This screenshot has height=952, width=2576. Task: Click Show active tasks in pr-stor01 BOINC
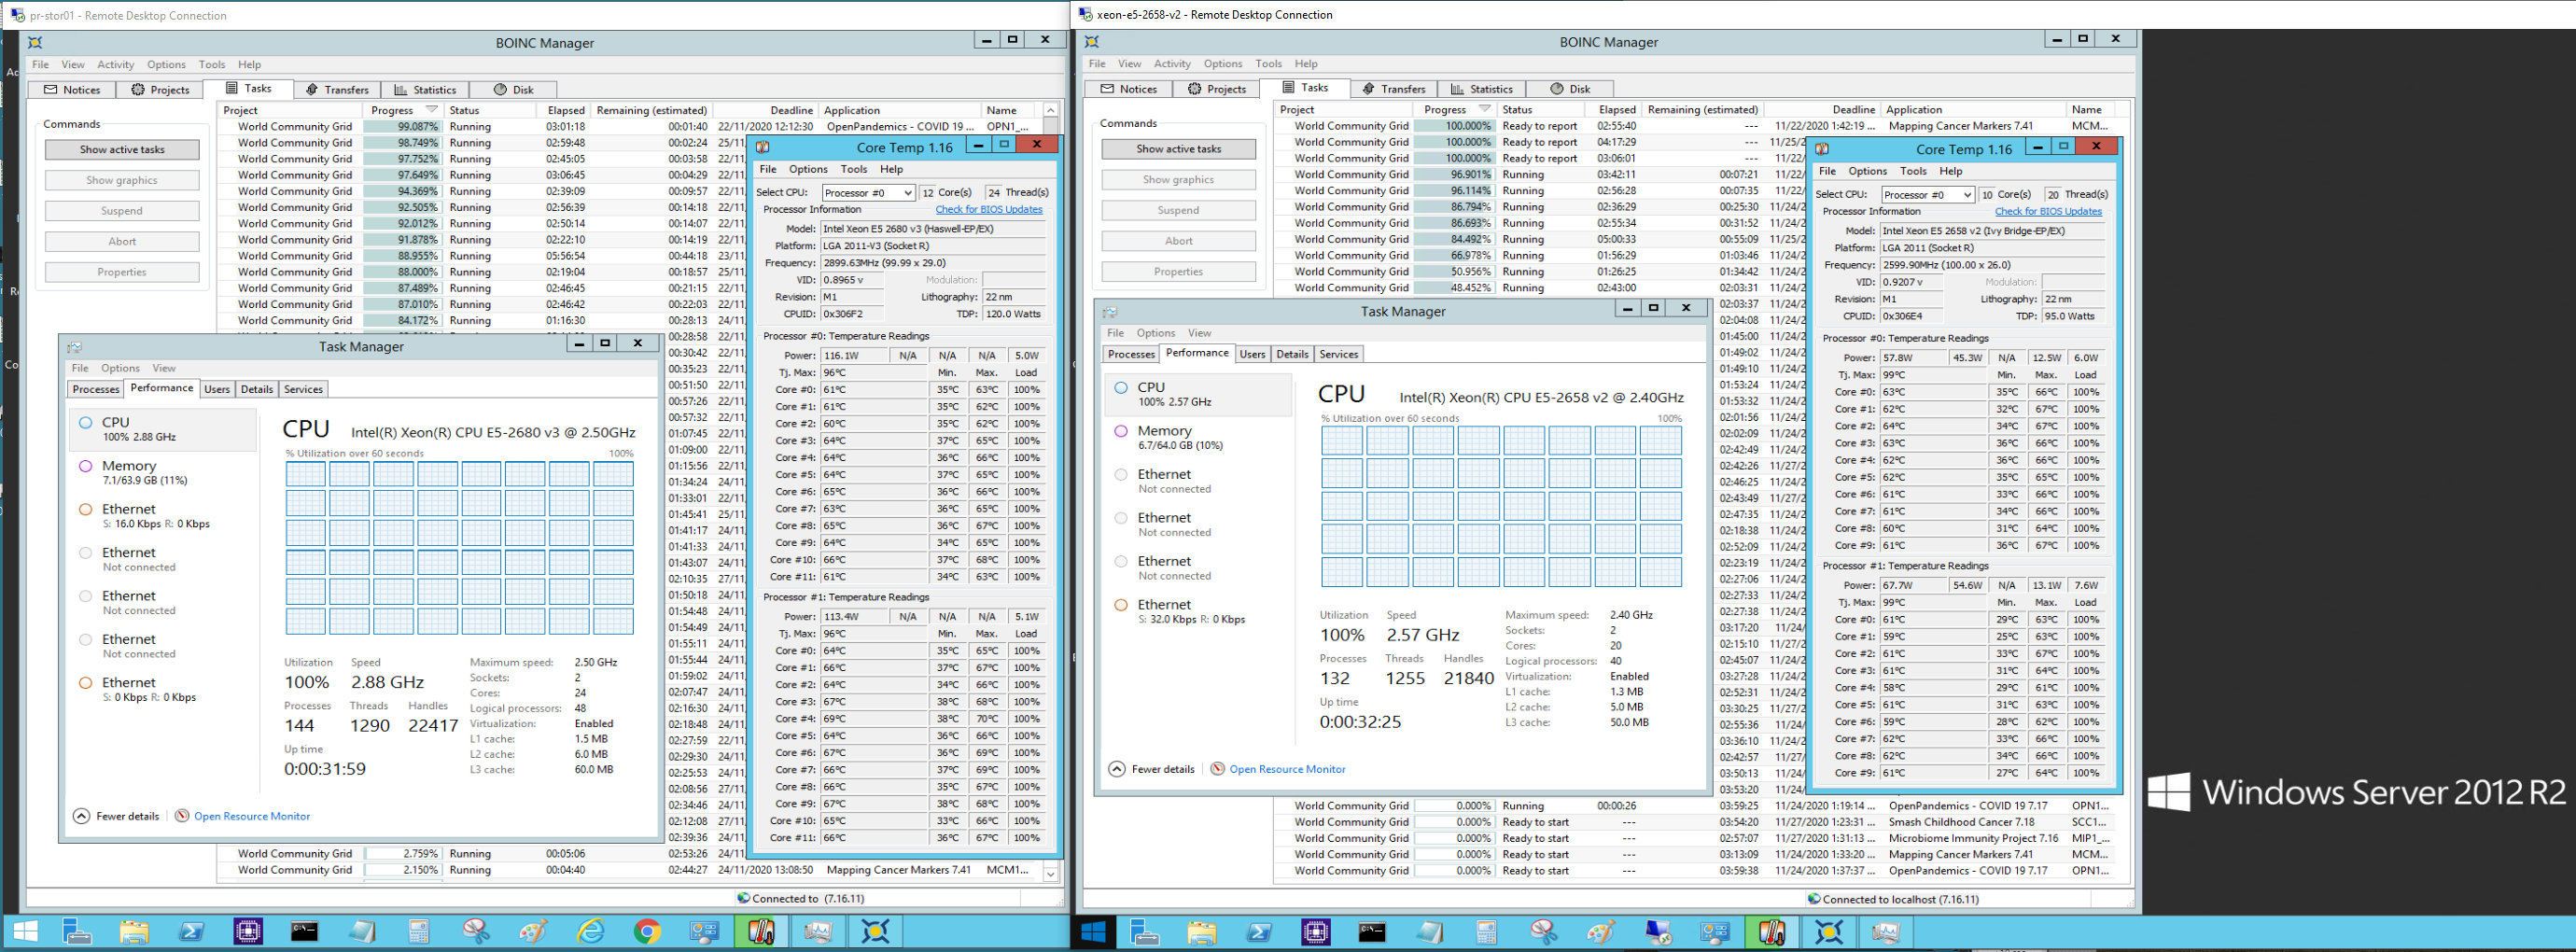click(122, 149)
